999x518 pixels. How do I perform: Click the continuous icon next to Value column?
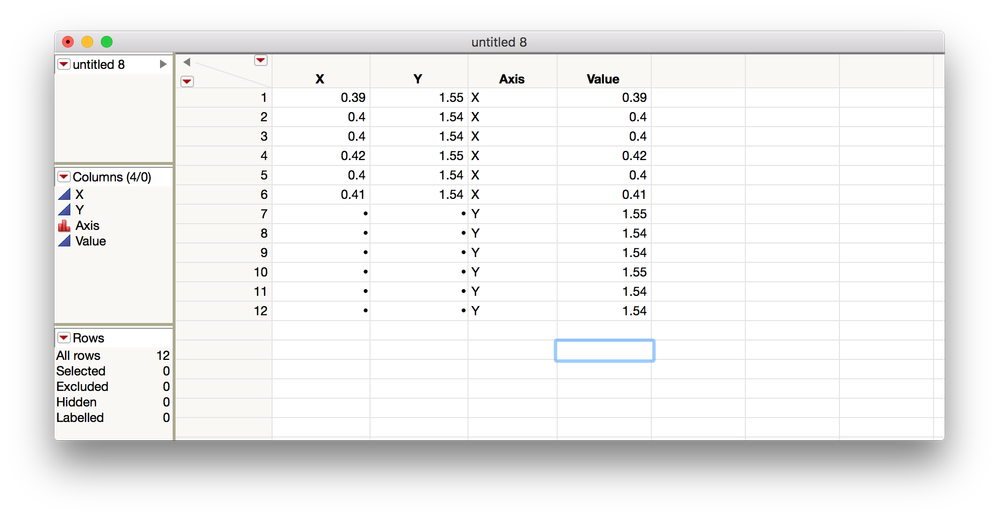(64, 241)
